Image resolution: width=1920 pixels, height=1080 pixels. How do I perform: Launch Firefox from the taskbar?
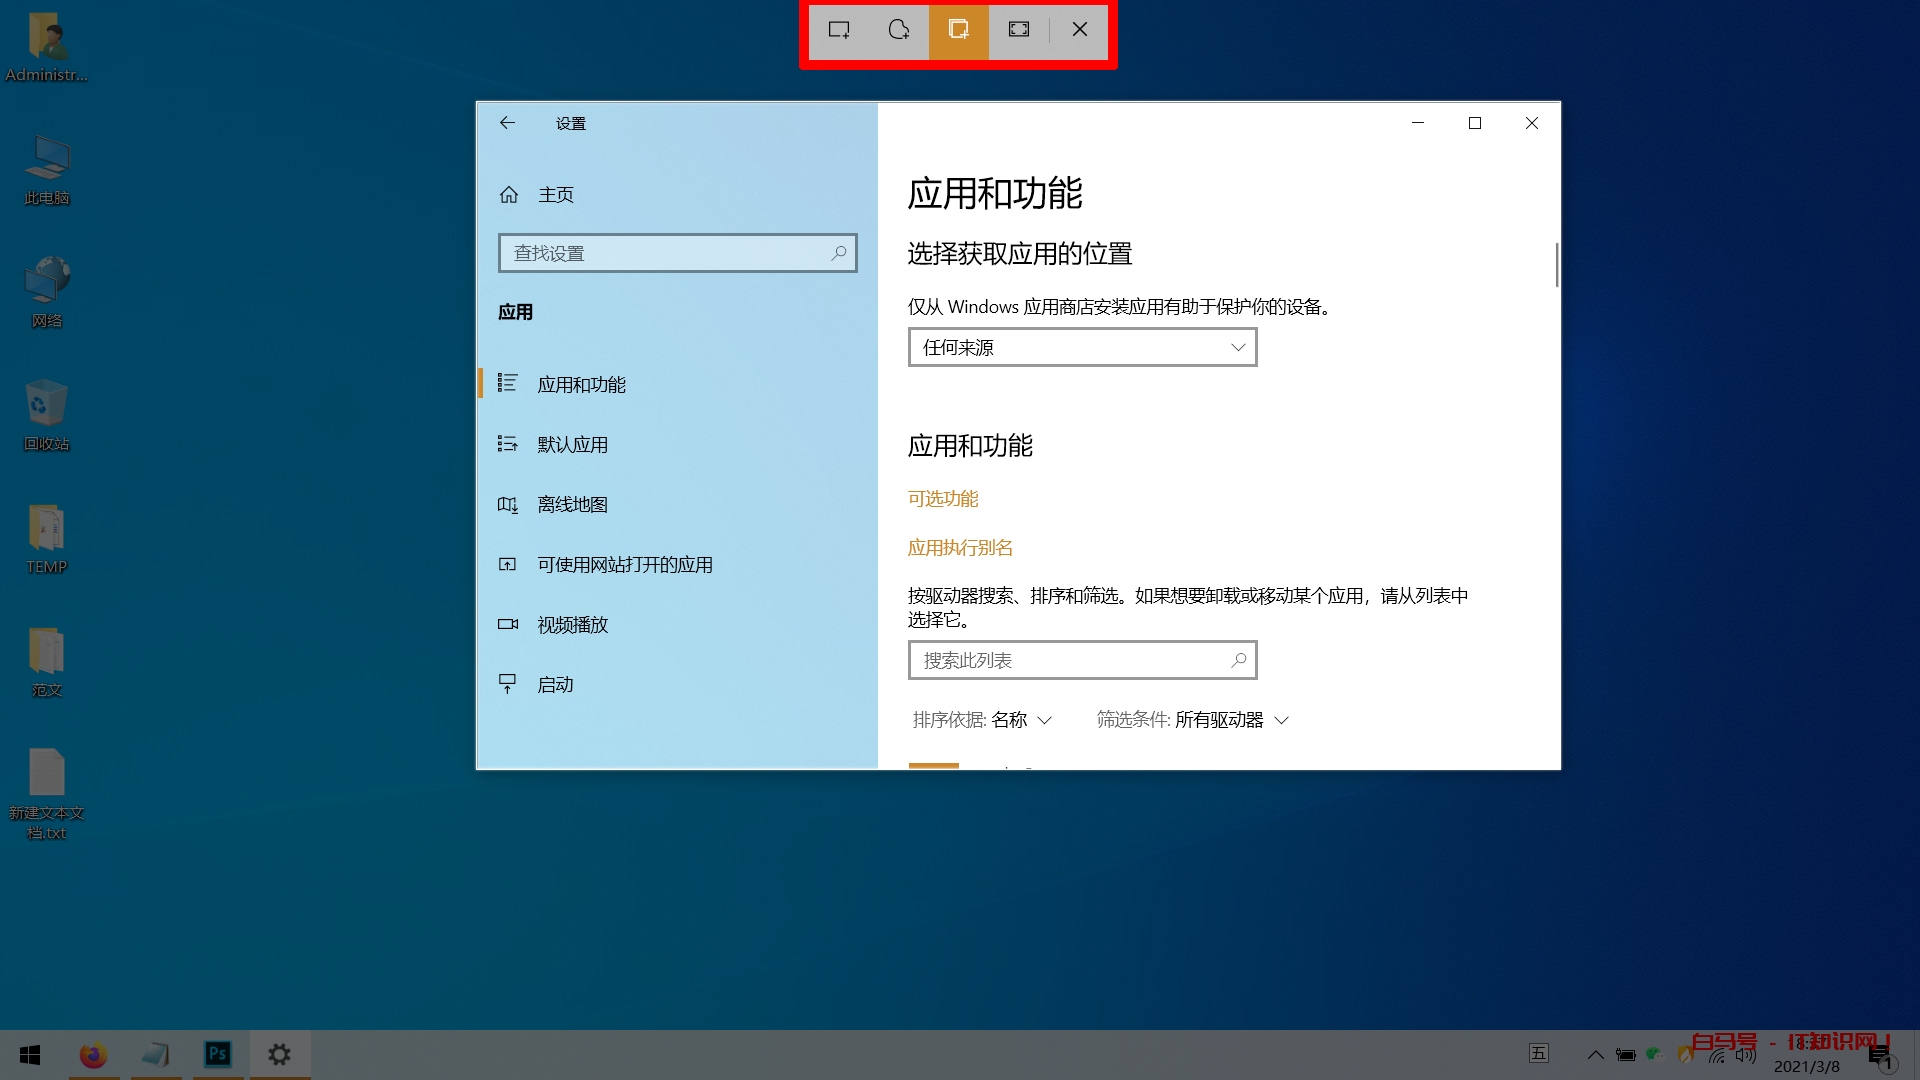coord(93,1054)
